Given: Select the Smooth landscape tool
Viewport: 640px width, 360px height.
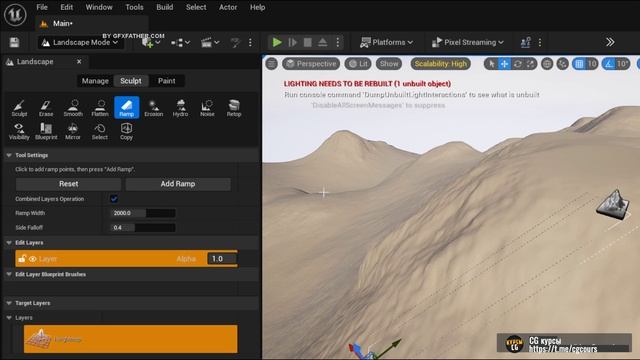Looking at the screenshot, I should (x=73, y=108).
